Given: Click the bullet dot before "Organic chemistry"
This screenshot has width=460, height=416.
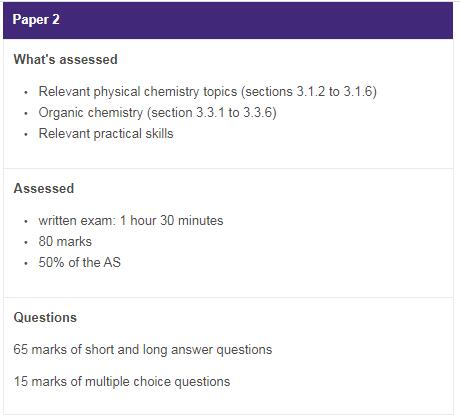Looking at the screenshot, I should [x=26, y=114].
